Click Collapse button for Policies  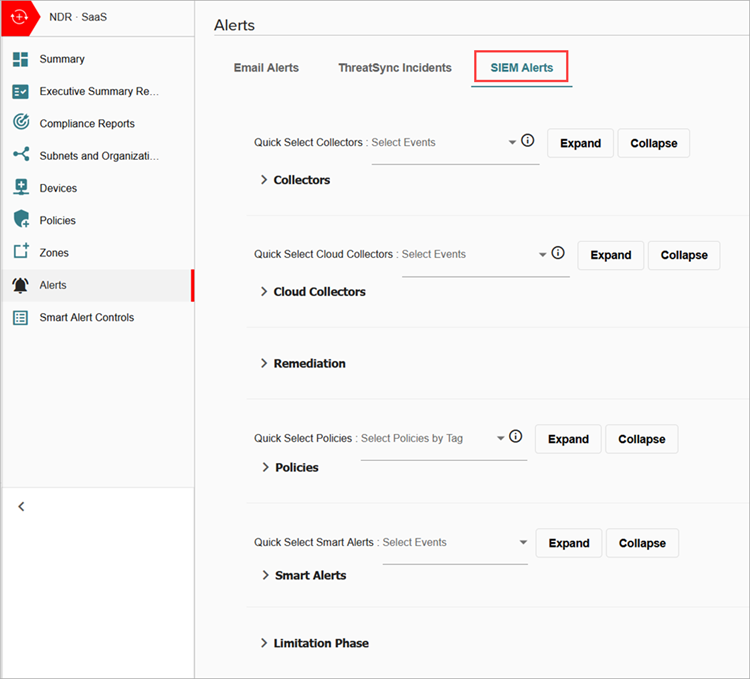[x=641, y=439]
